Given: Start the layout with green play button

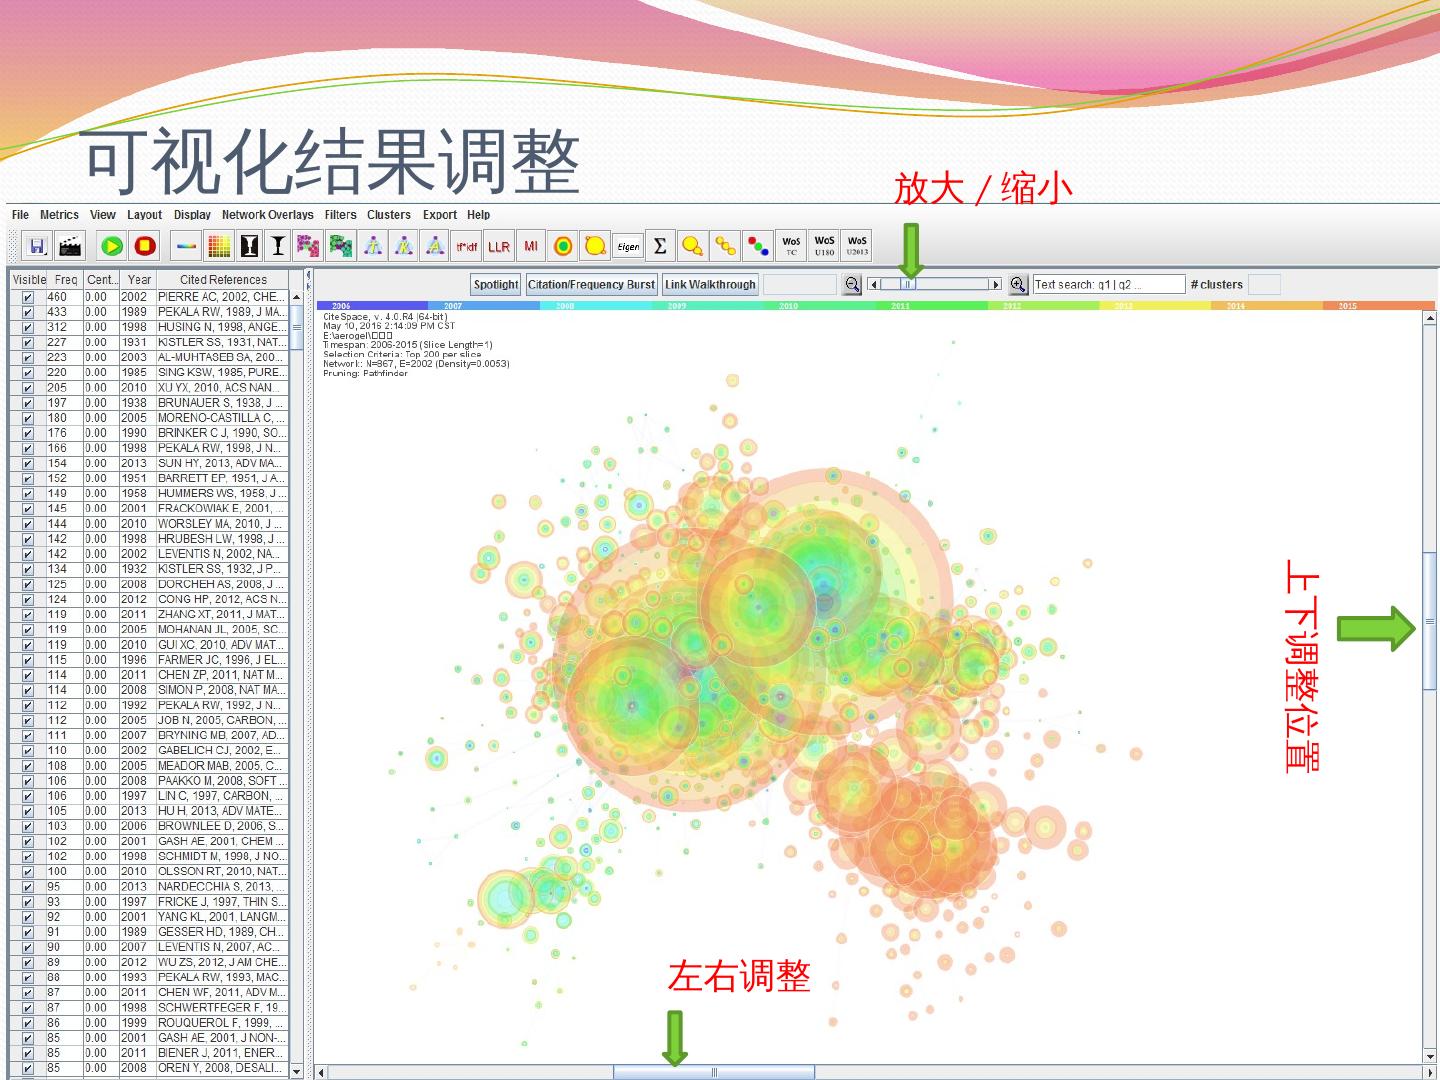Looking at the screenshot, I should point(112,246).
